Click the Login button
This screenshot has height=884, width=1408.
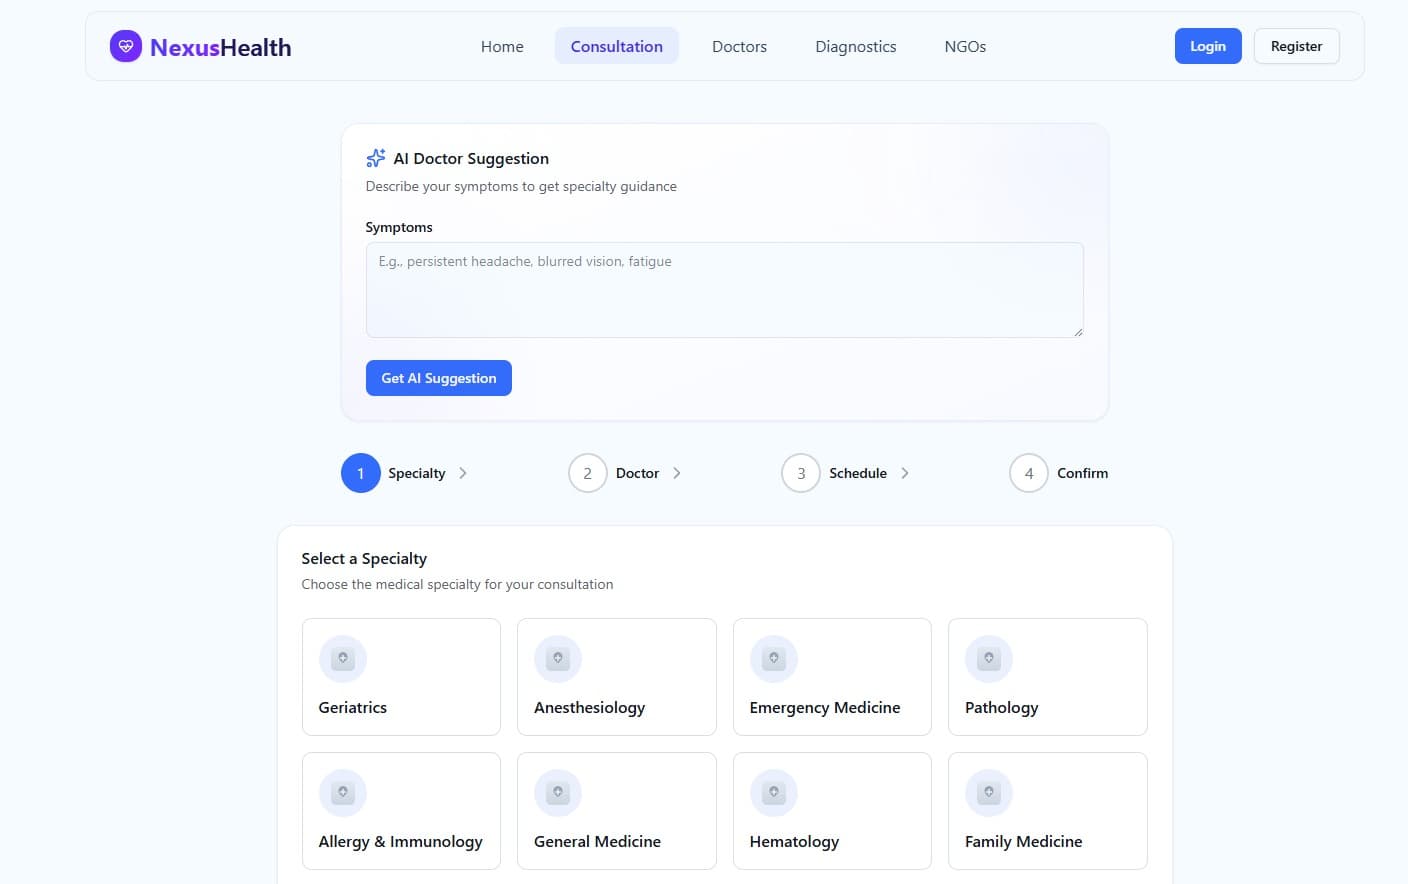[1207, 46]
